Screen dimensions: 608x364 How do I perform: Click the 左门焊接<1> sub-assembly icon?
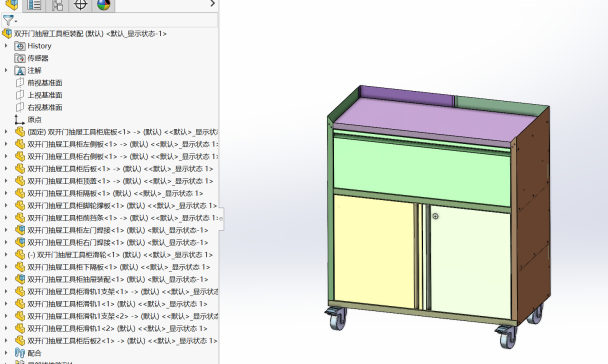(20, 230)
